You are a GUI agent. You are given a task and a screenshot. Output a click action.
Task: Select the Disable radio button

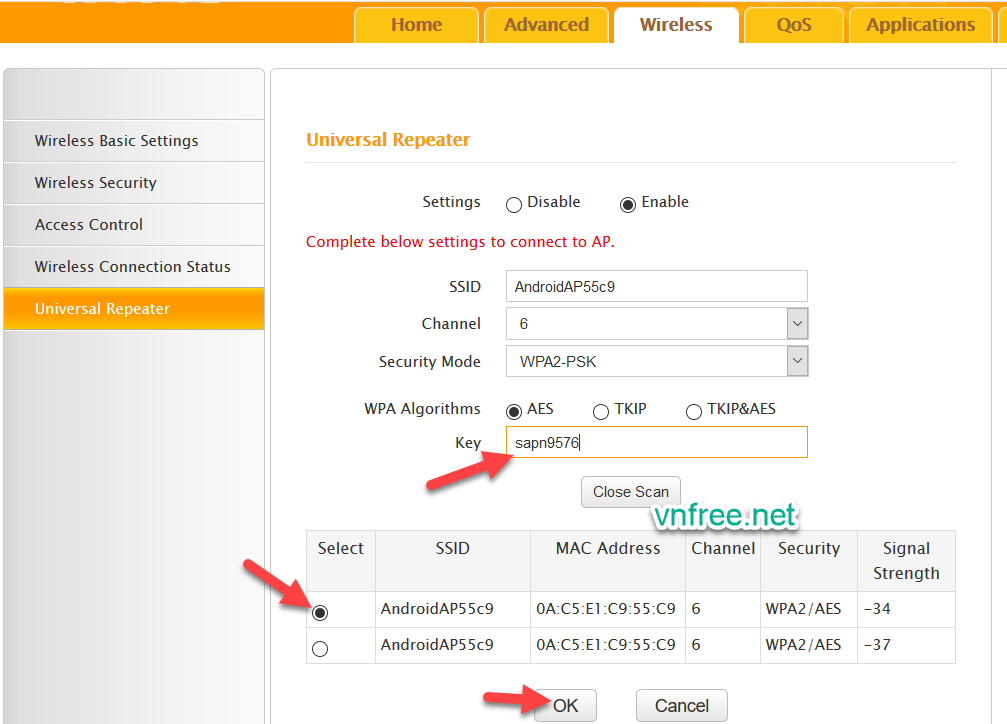pyautogui.click(x=514, y=204)
